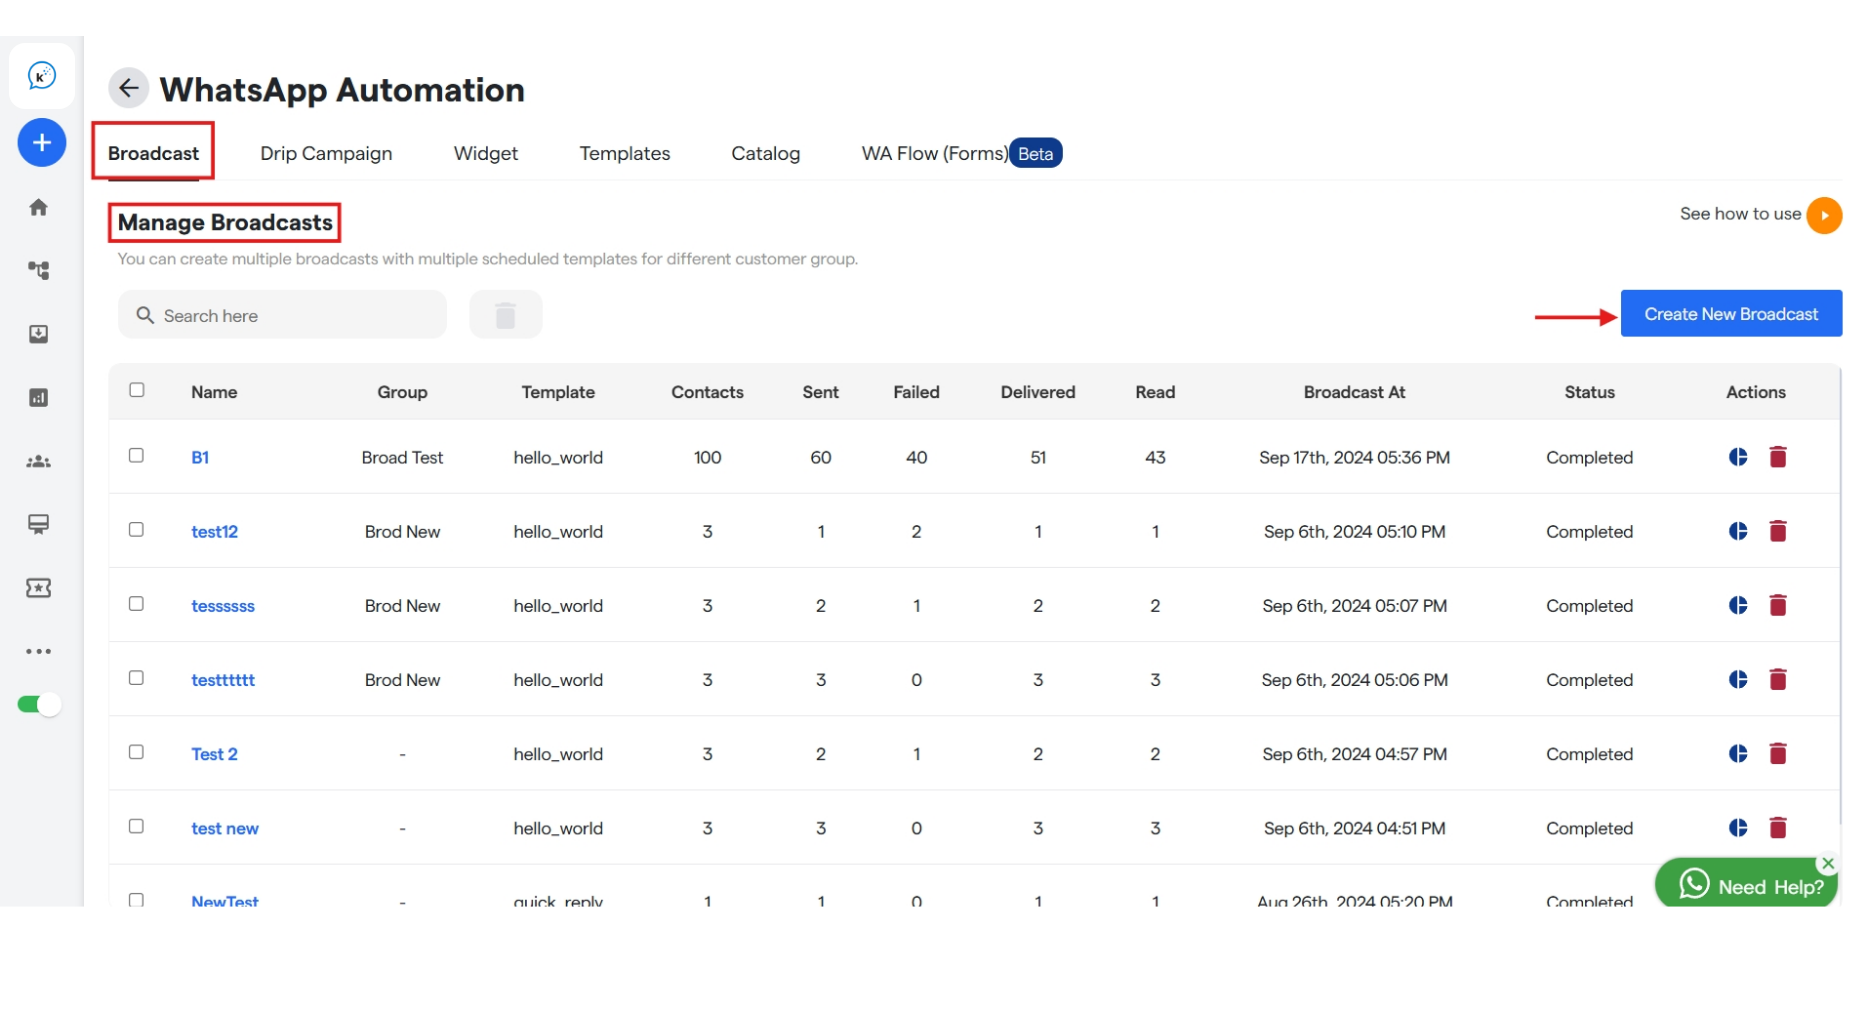This screenshot has width=1866, height=1020.
Task: Open the ticket star sidebar icon
Action: 39,588
